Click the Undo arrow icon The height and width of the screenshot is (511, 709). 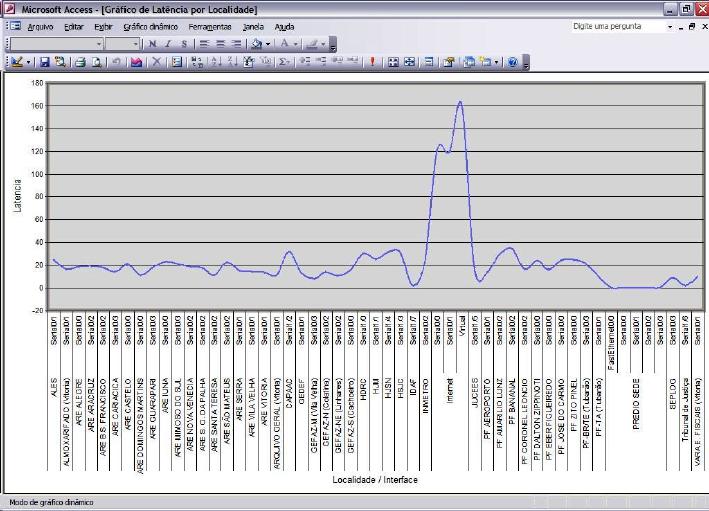tap(116, 62)
